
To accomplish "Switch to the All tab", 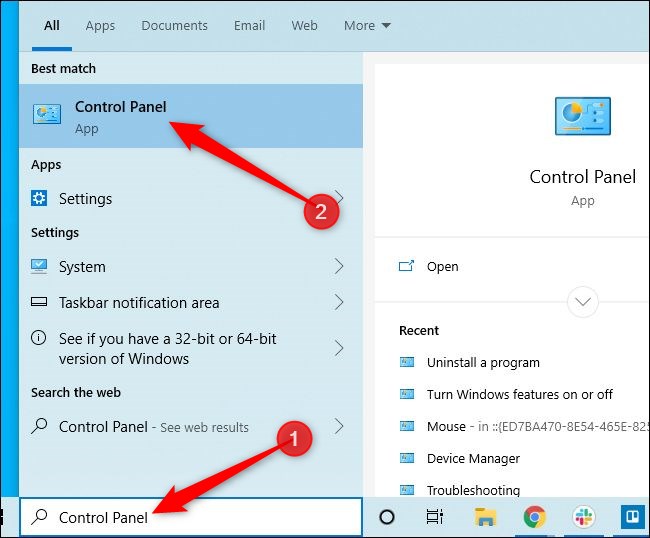I will click(52, 26).
